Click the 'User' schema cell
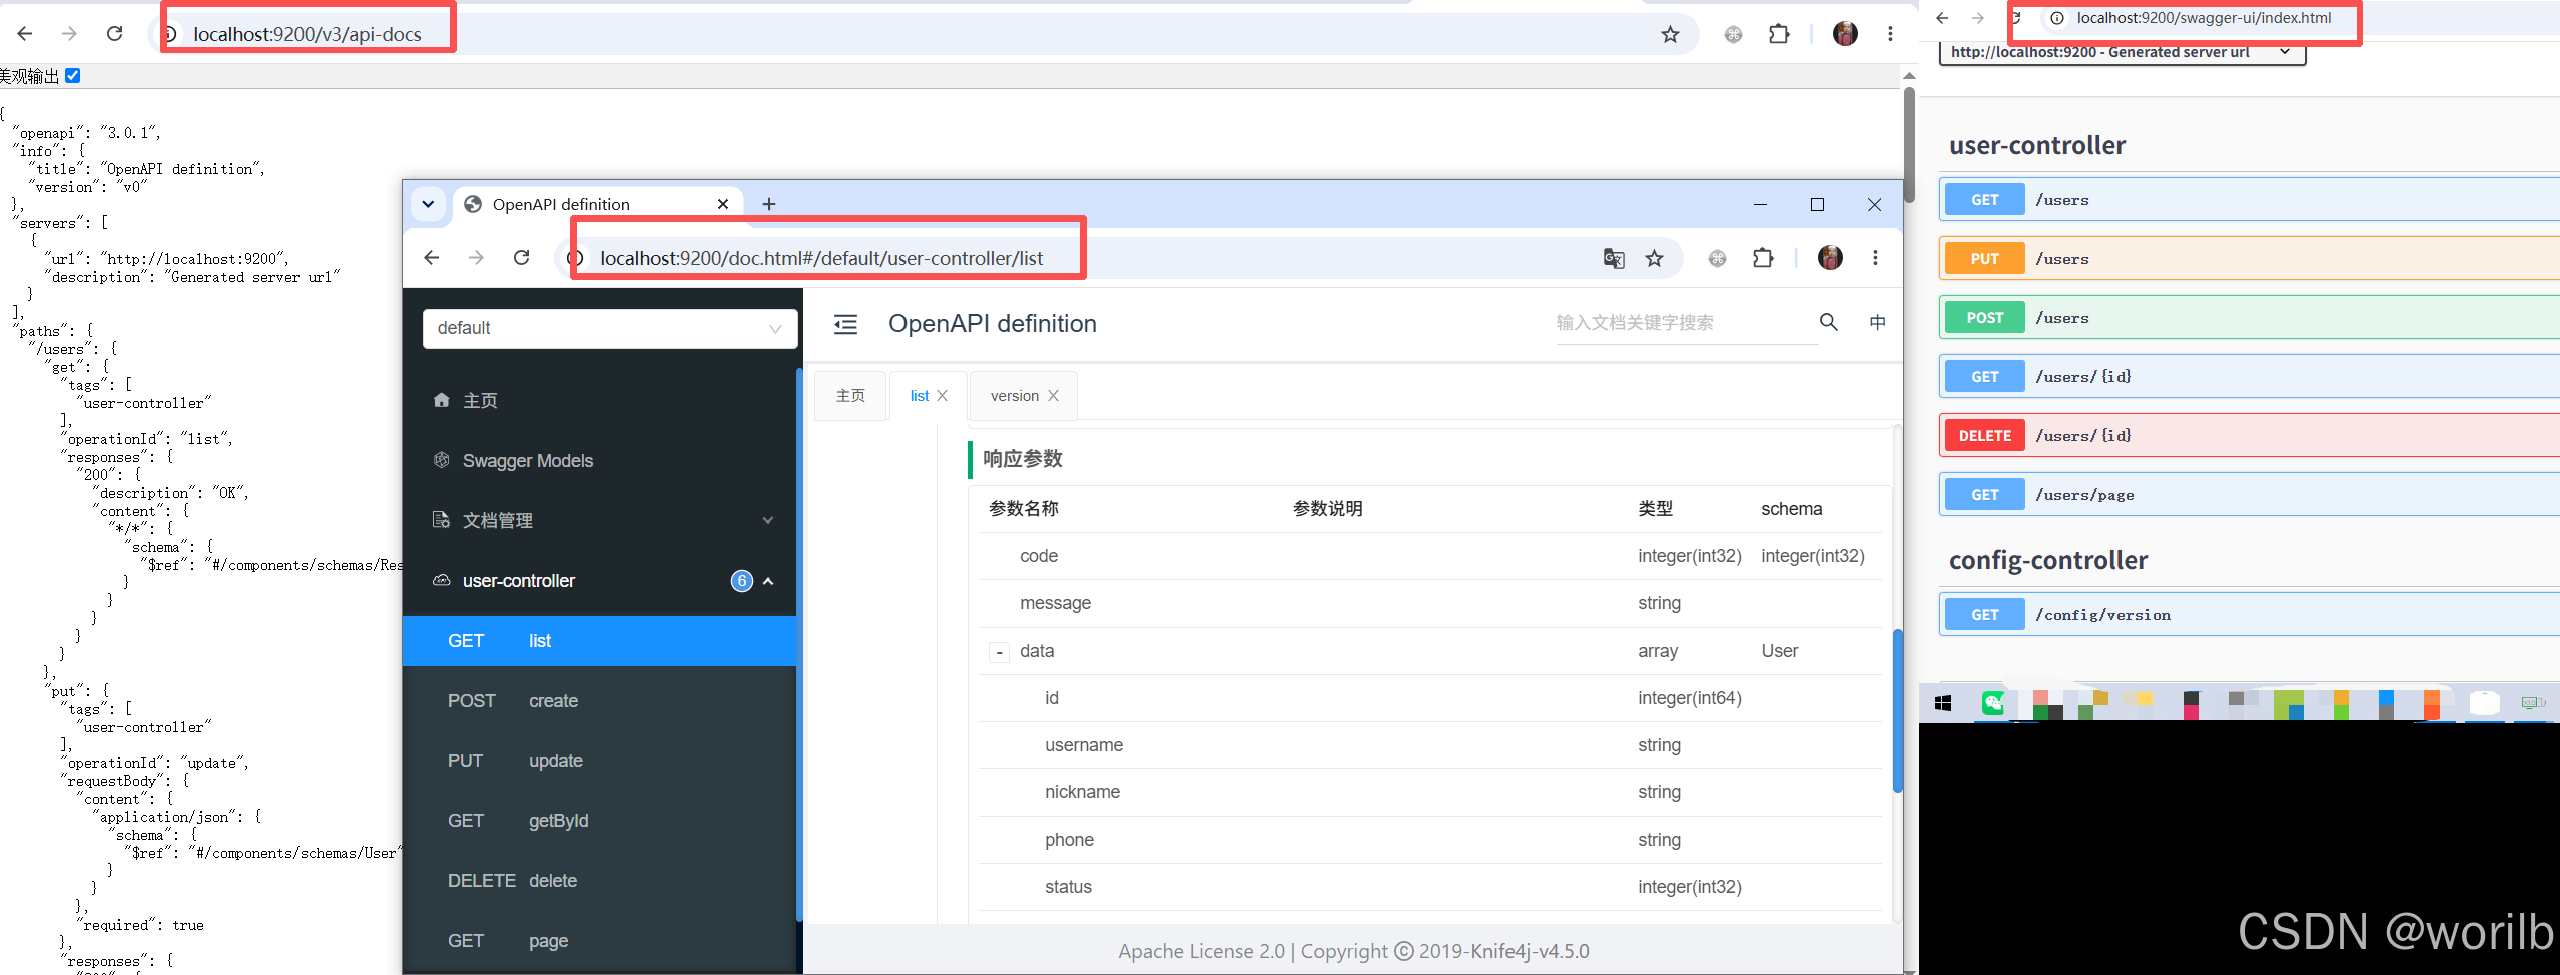This screenshot has height=975, width=2560. pyautogui.click(x=1780, y=651)
